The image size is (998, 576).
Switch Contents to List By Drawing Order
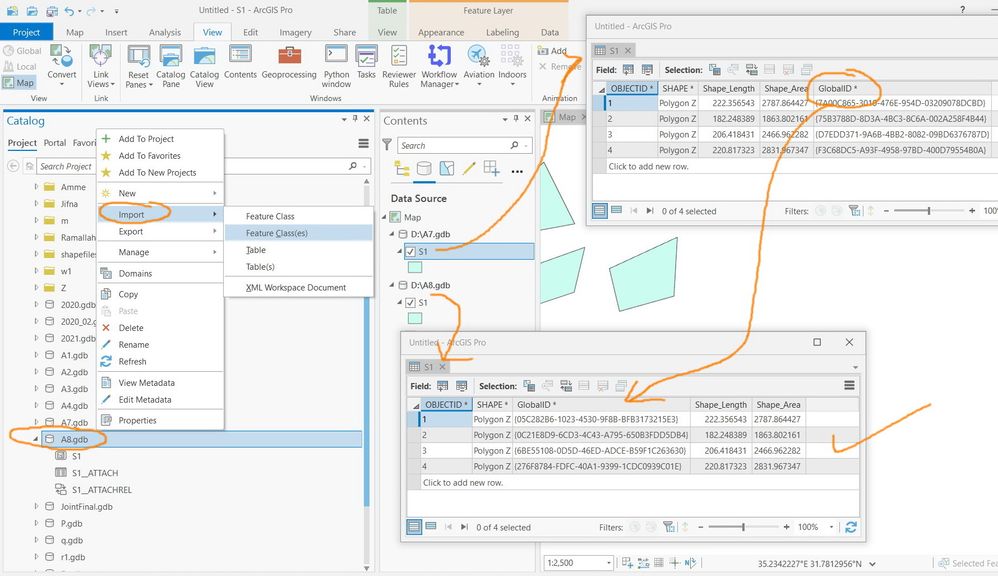click(x=402, y=169)
